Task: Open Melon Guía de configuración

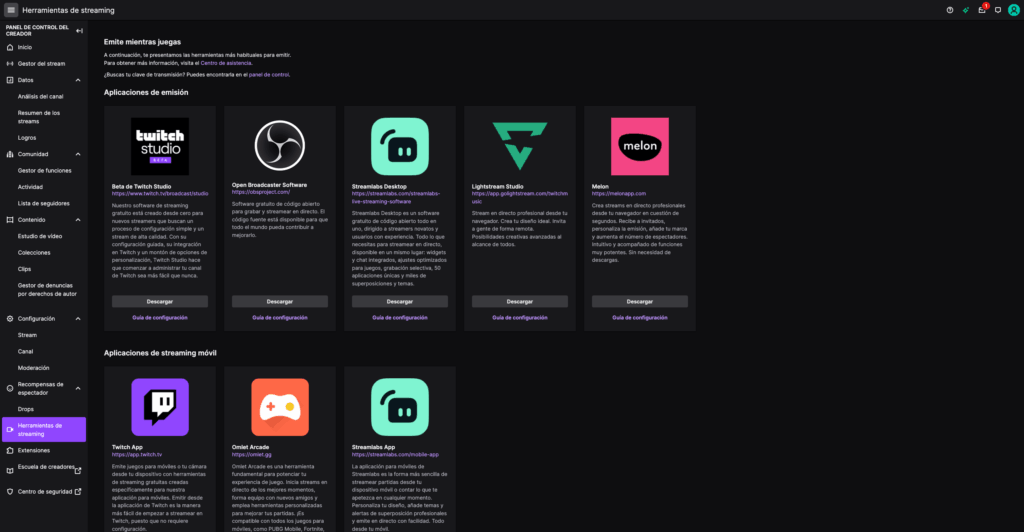Action: [x=640, y=317]
